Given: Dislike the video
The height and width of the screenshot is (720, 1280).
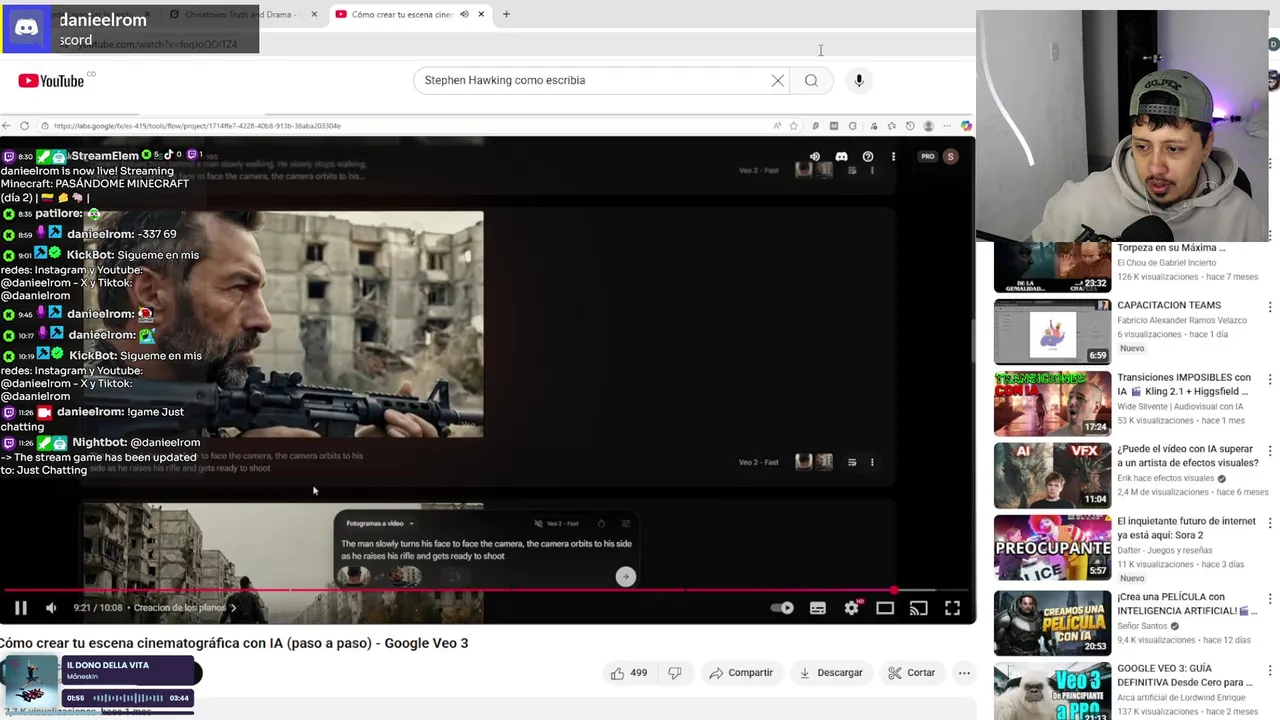Looking at the screenshot, I should coord(675,673).
